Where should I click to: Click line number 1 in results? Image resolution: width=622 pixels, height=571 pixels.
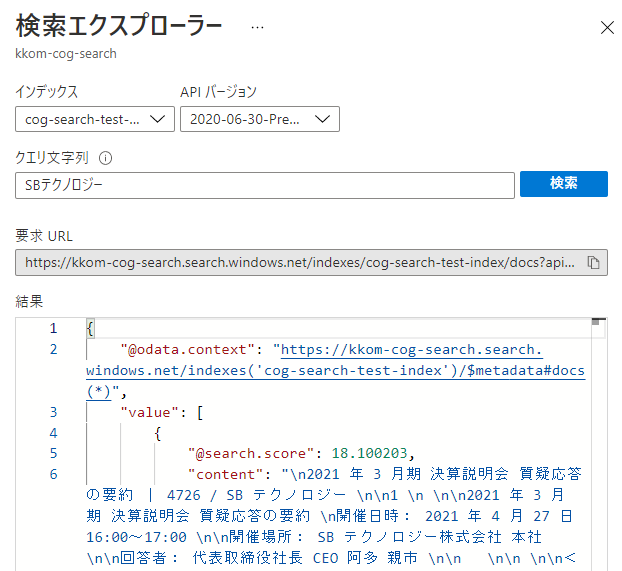point(53,329)
